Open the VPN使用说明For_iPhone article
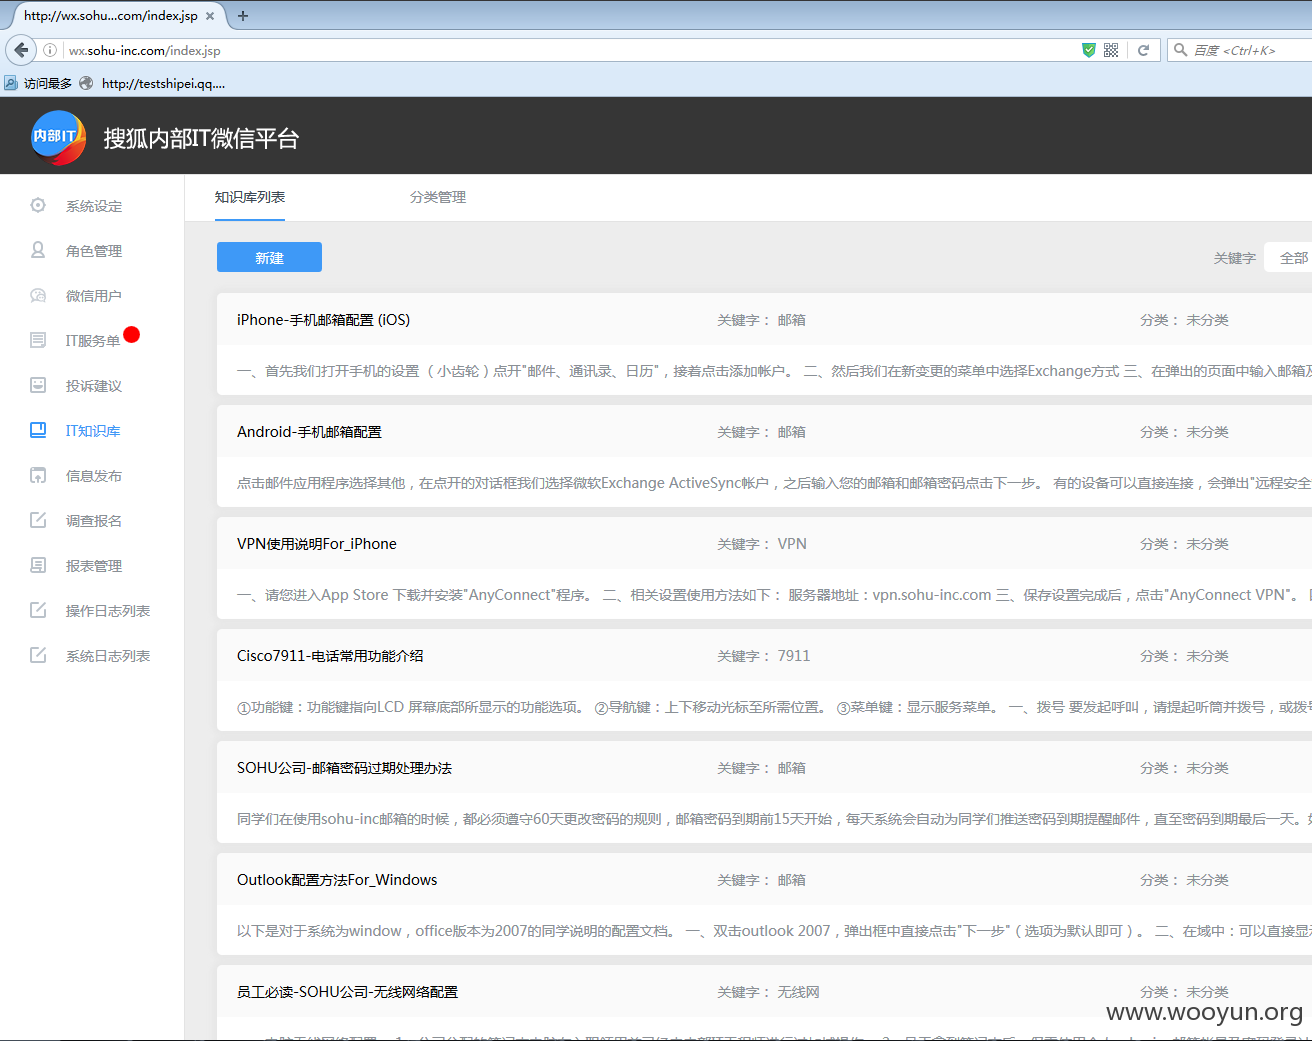Screen dimensions: 1312x1041 click(317, 544)
